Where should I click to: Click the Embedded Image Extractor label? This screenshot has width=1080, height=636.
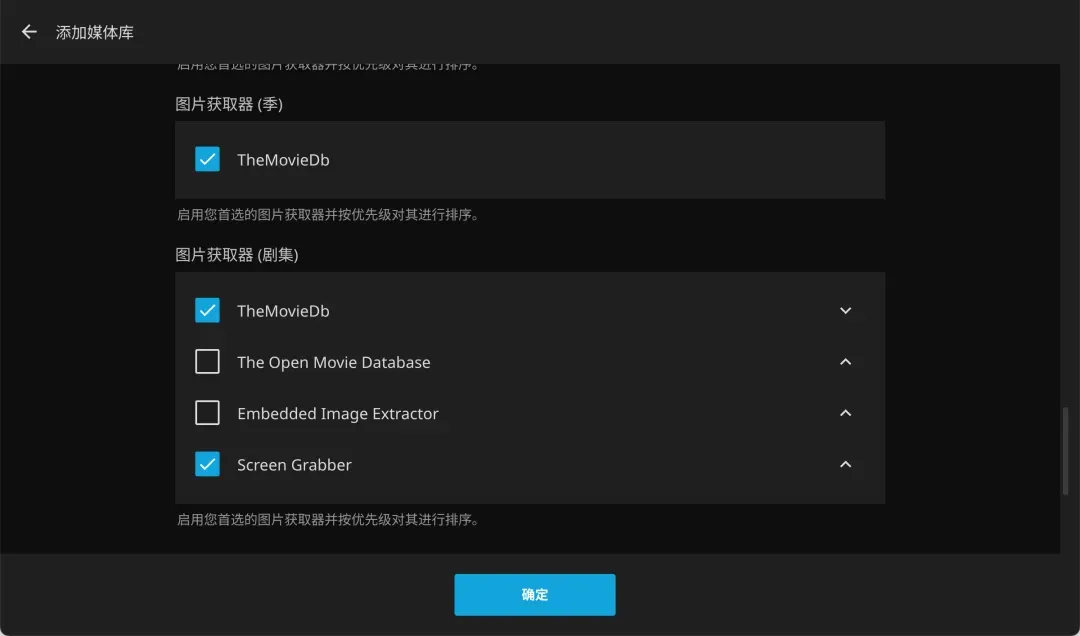click(338, 413)
